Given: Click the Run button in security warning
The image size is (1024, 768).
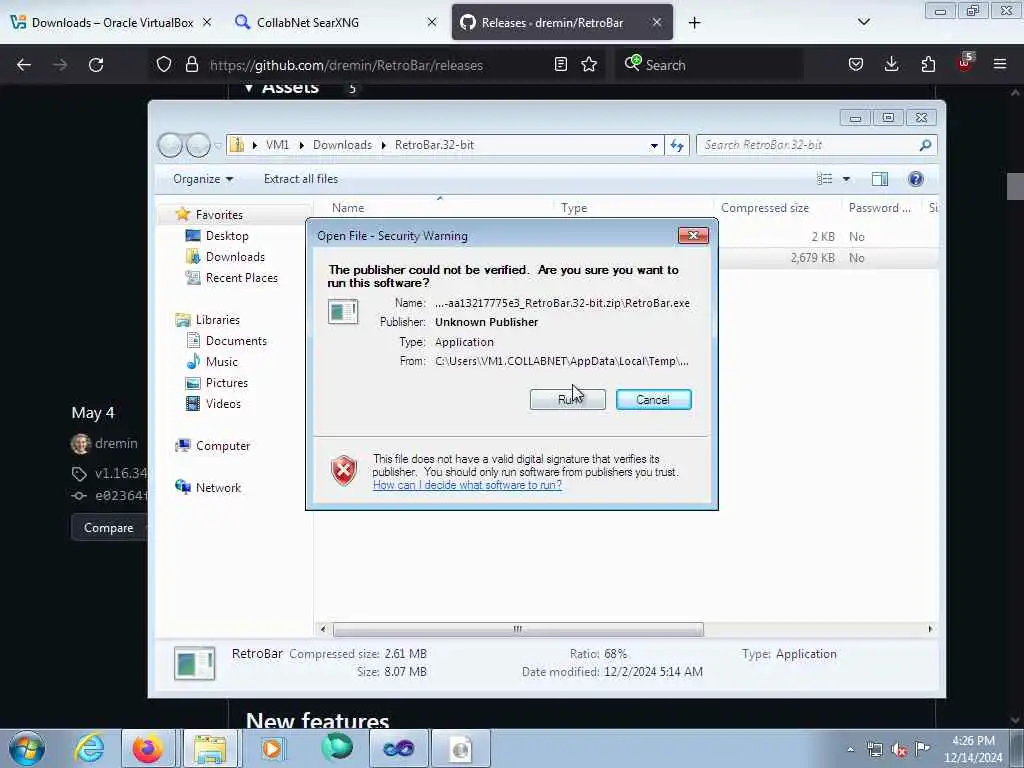Looking at the screenshot, I should (568, 400).
